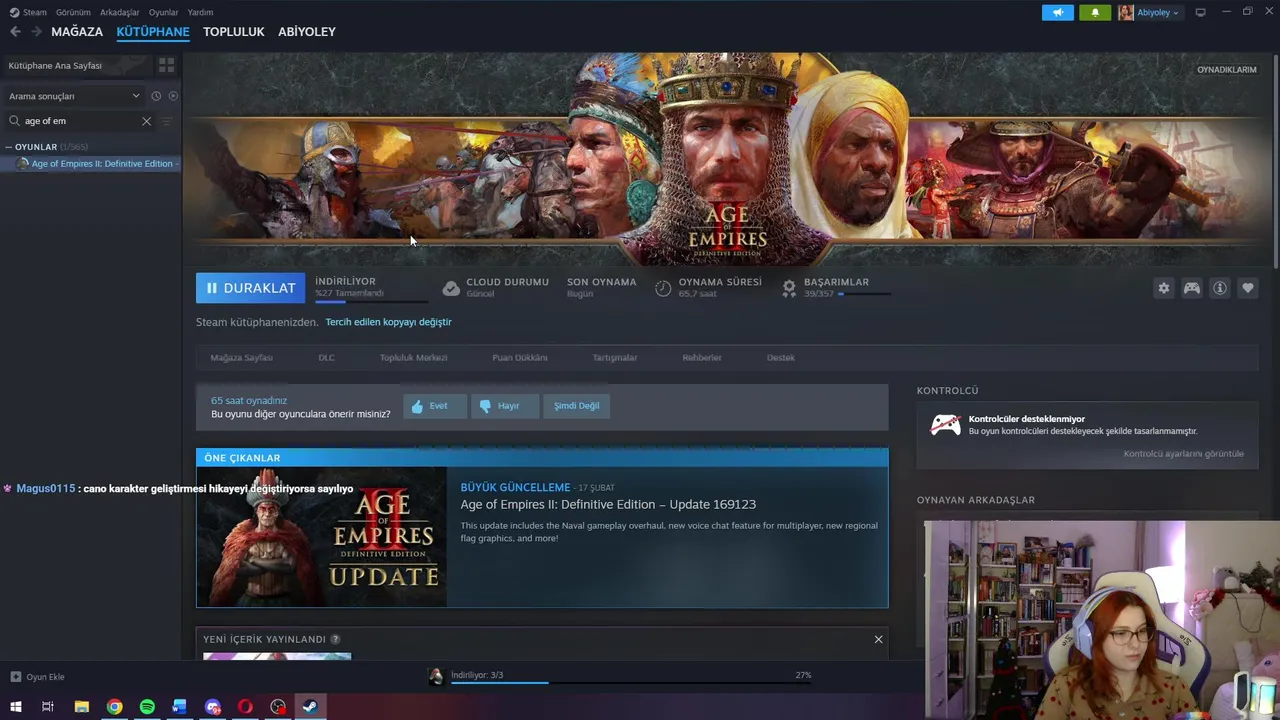Open Discord from taskbar
The image size is (1280, 720).
click(x=213, y=707)
